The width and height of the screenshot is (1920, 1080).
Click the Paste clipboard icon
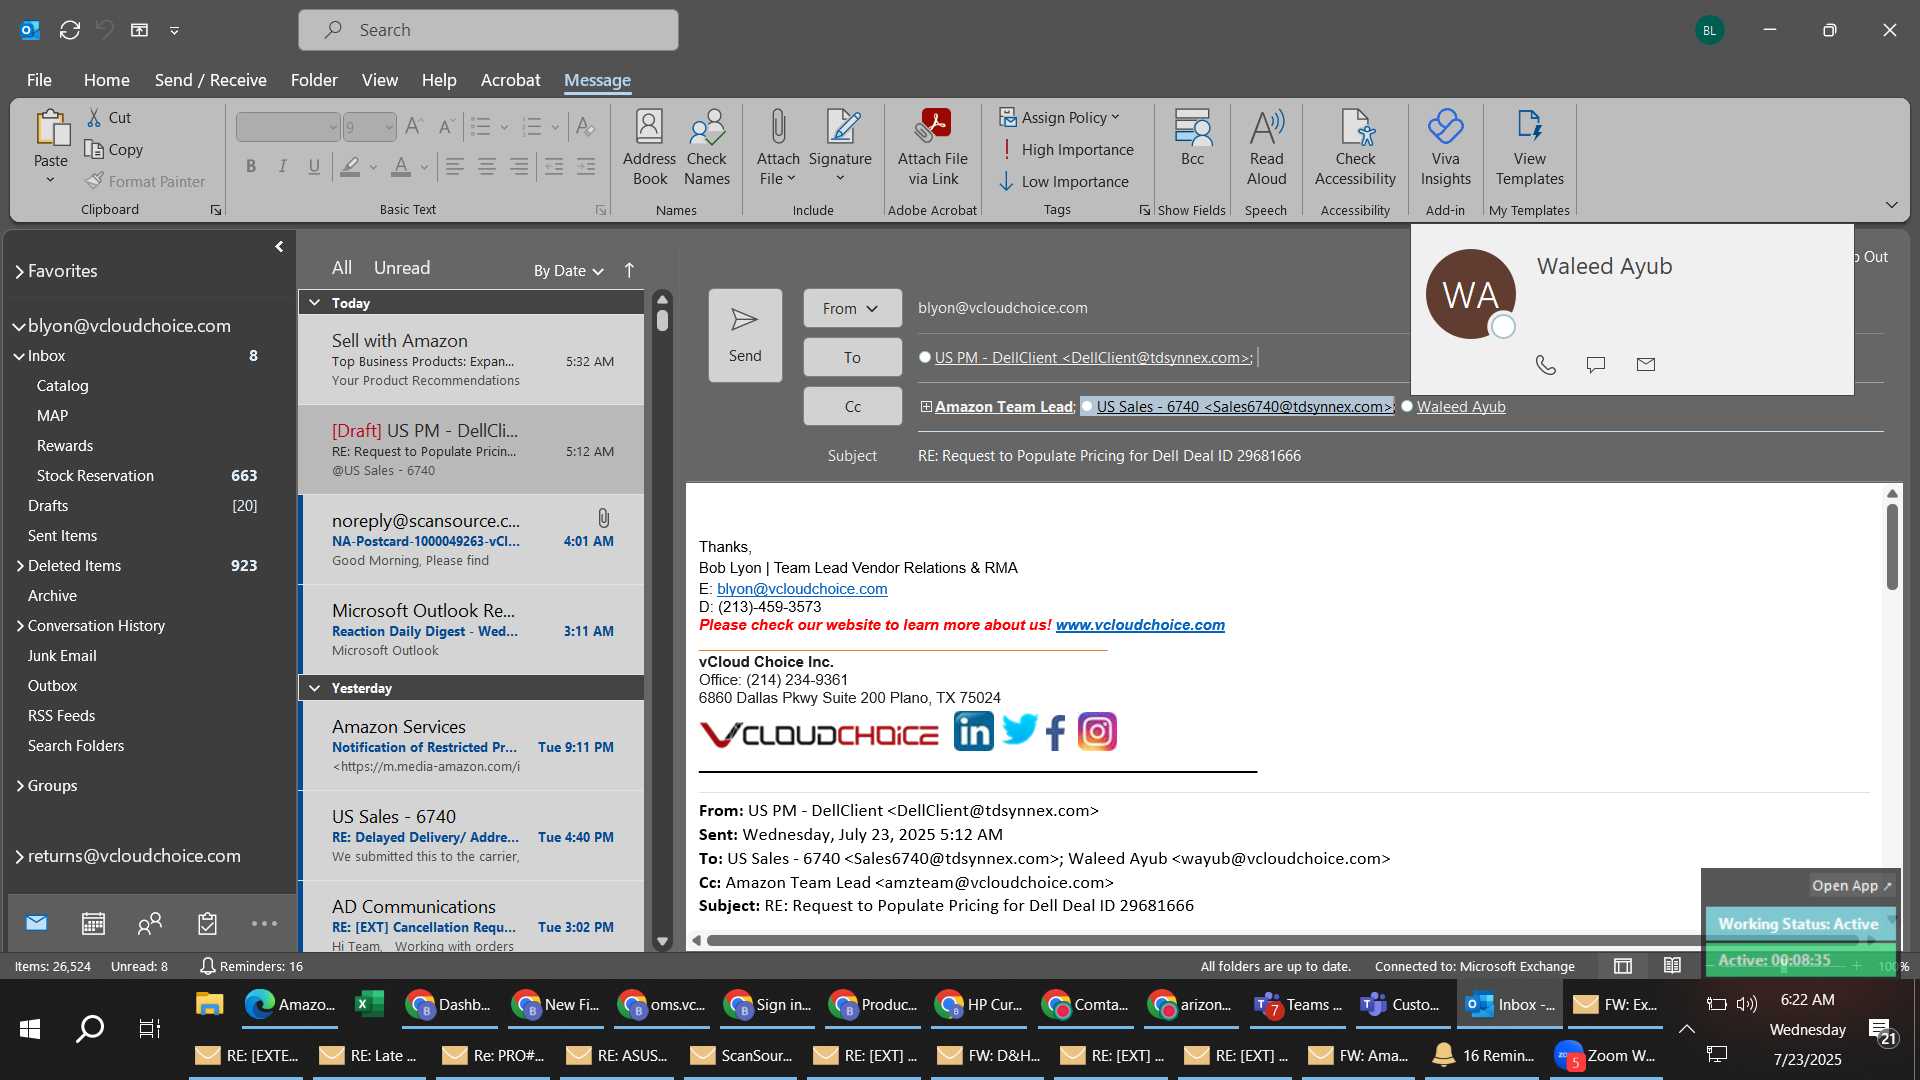click(51, 128)
